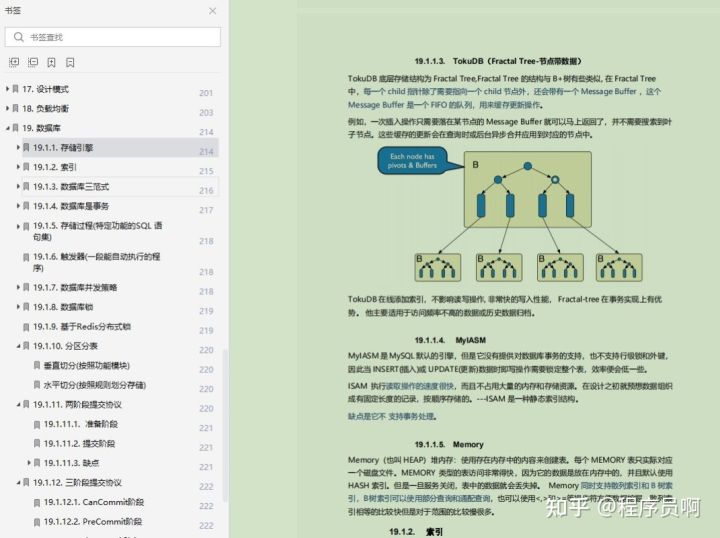
Task: Select bookmark 19.1.11.2. 提交阶段
Action: click(x=79, y=443)
